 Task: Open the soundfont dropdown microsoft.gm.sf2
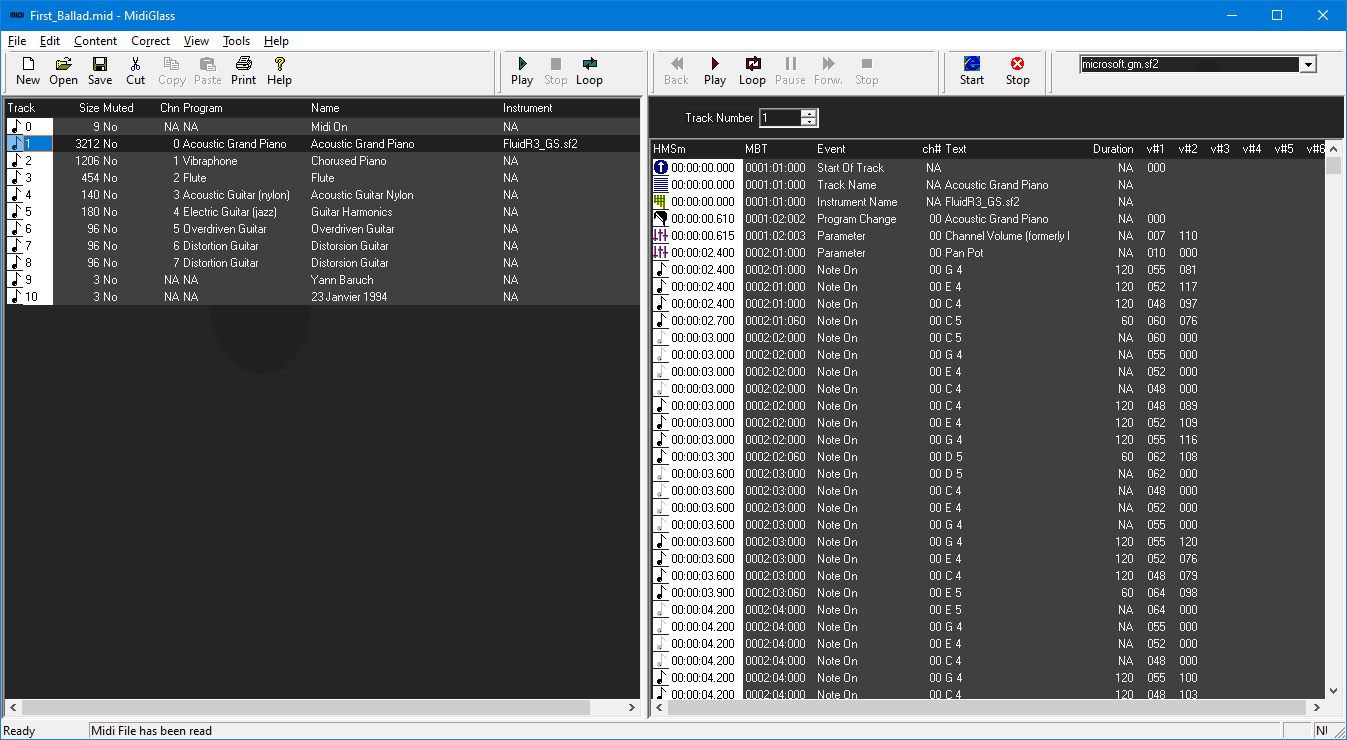(1307, 65)
